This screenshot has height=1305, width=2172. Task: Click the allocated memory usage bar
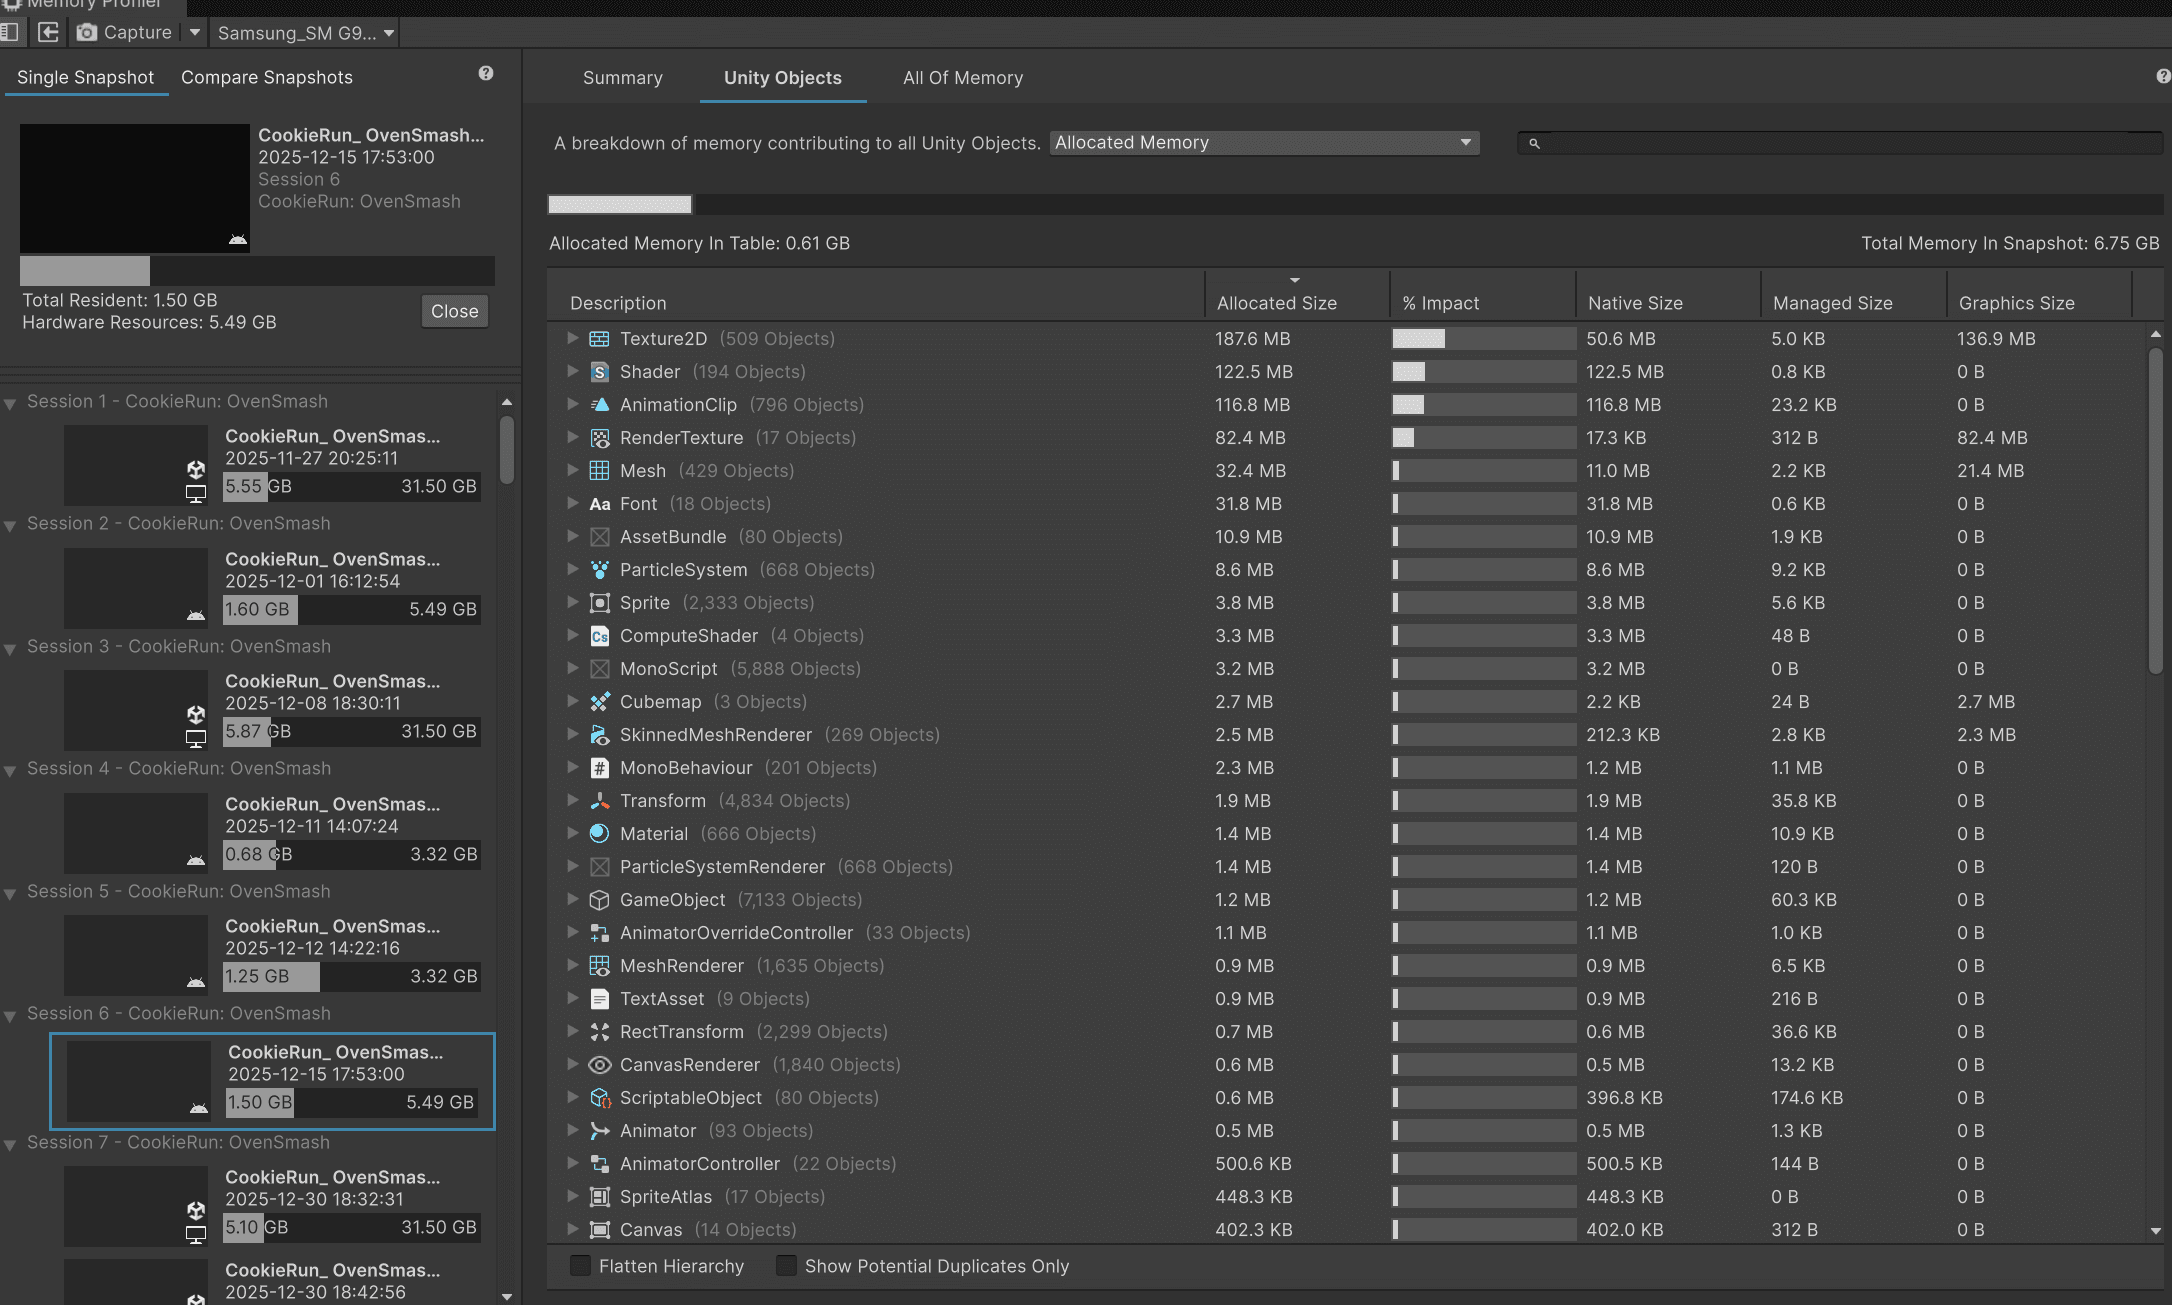click(1355, 204)
